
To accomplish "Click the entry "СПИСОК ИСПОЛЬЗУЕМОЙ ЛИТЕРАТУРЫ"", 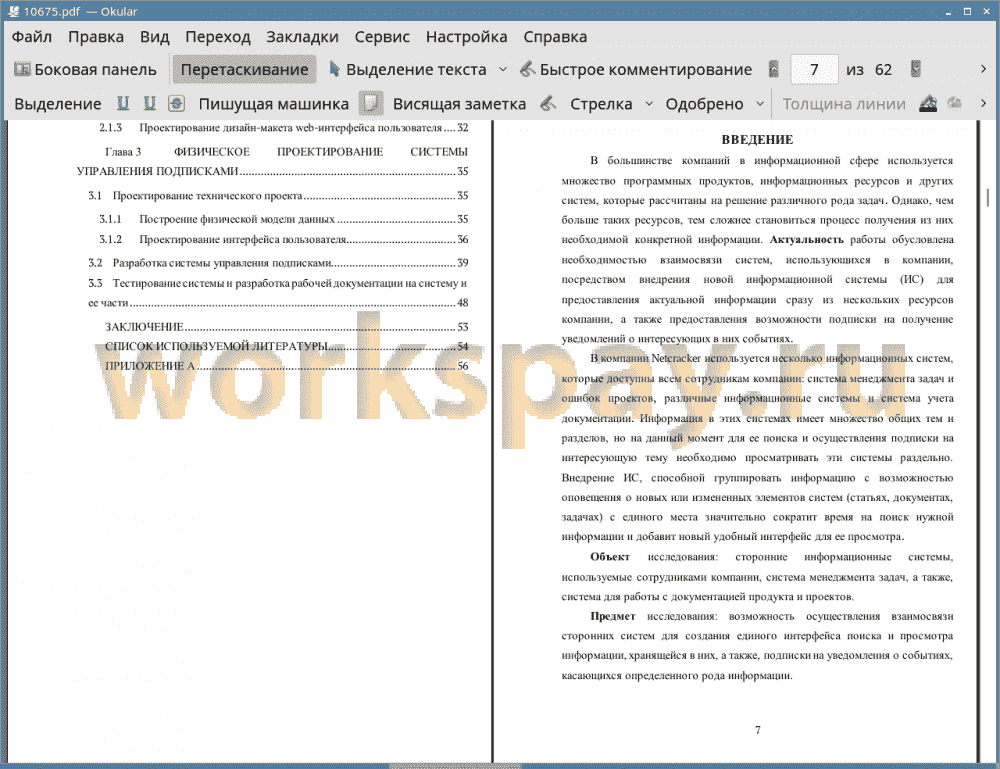I will (286, 346).
